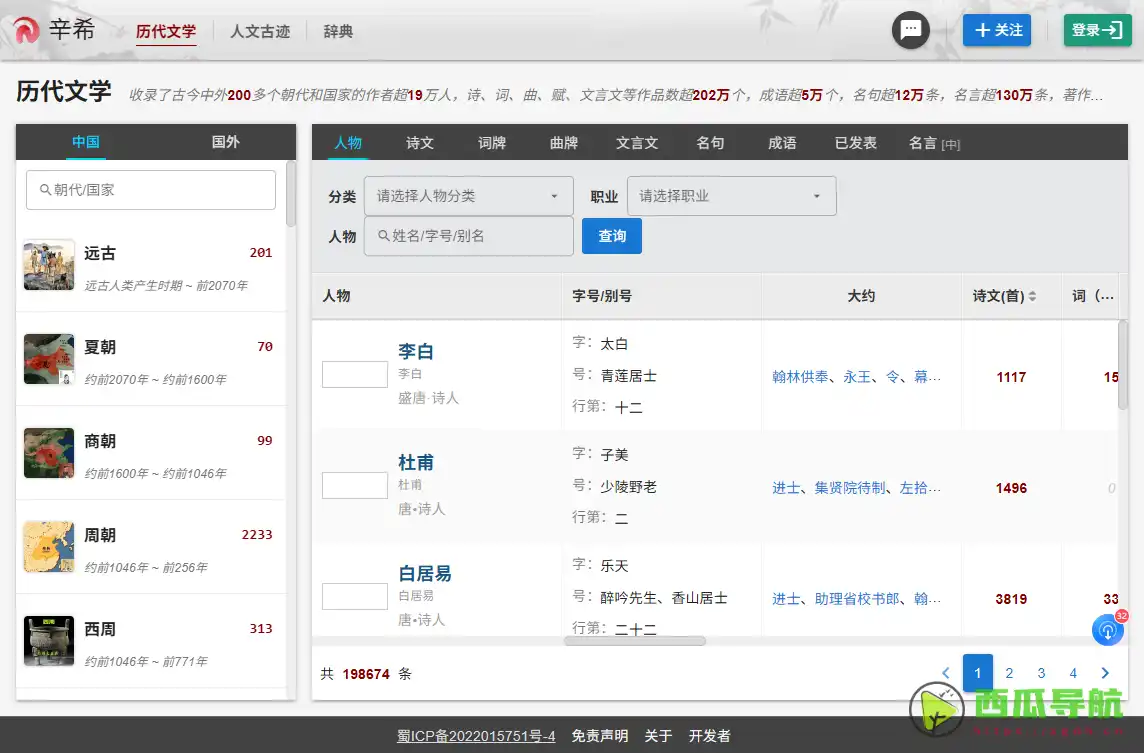Open the 历代文学 navigation menu
Viewport: 1144px width, 753px height.
click(166, 31)
